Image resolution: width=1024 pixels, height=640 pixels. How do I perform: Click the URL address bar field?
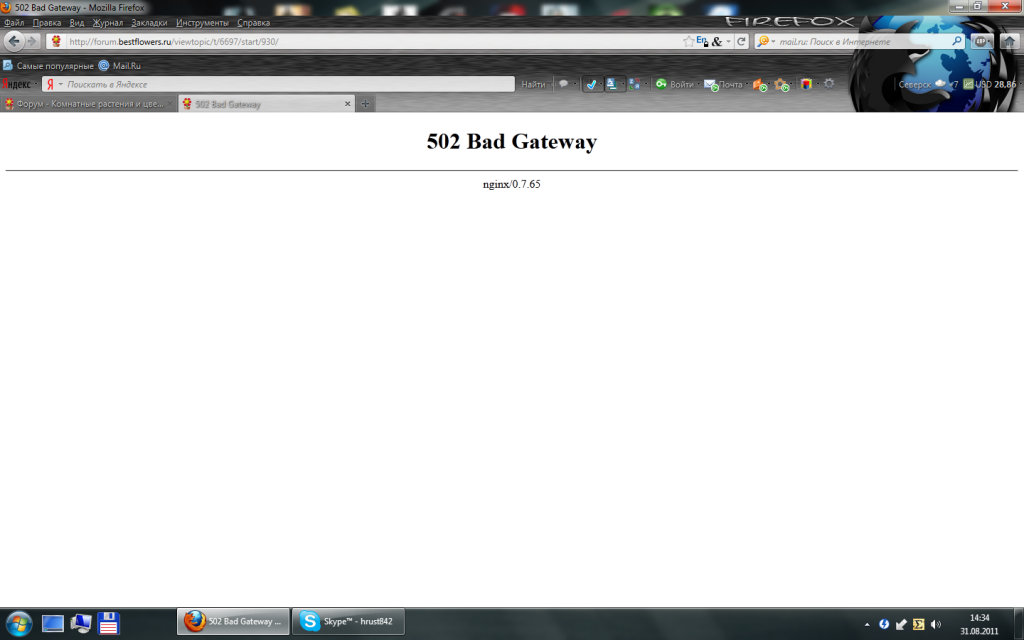[x=370, y=42]
